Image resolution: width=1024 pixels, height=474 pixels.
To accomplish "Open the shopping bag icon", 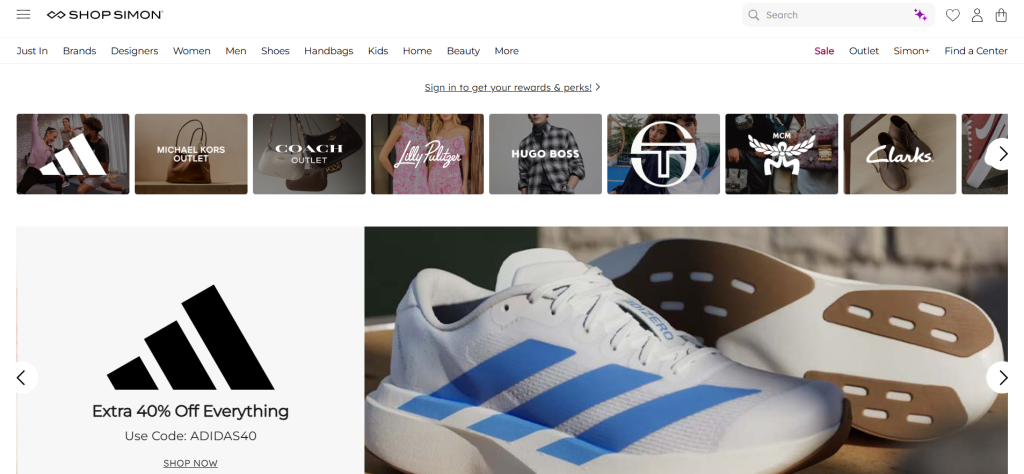I will point(1001,15).
